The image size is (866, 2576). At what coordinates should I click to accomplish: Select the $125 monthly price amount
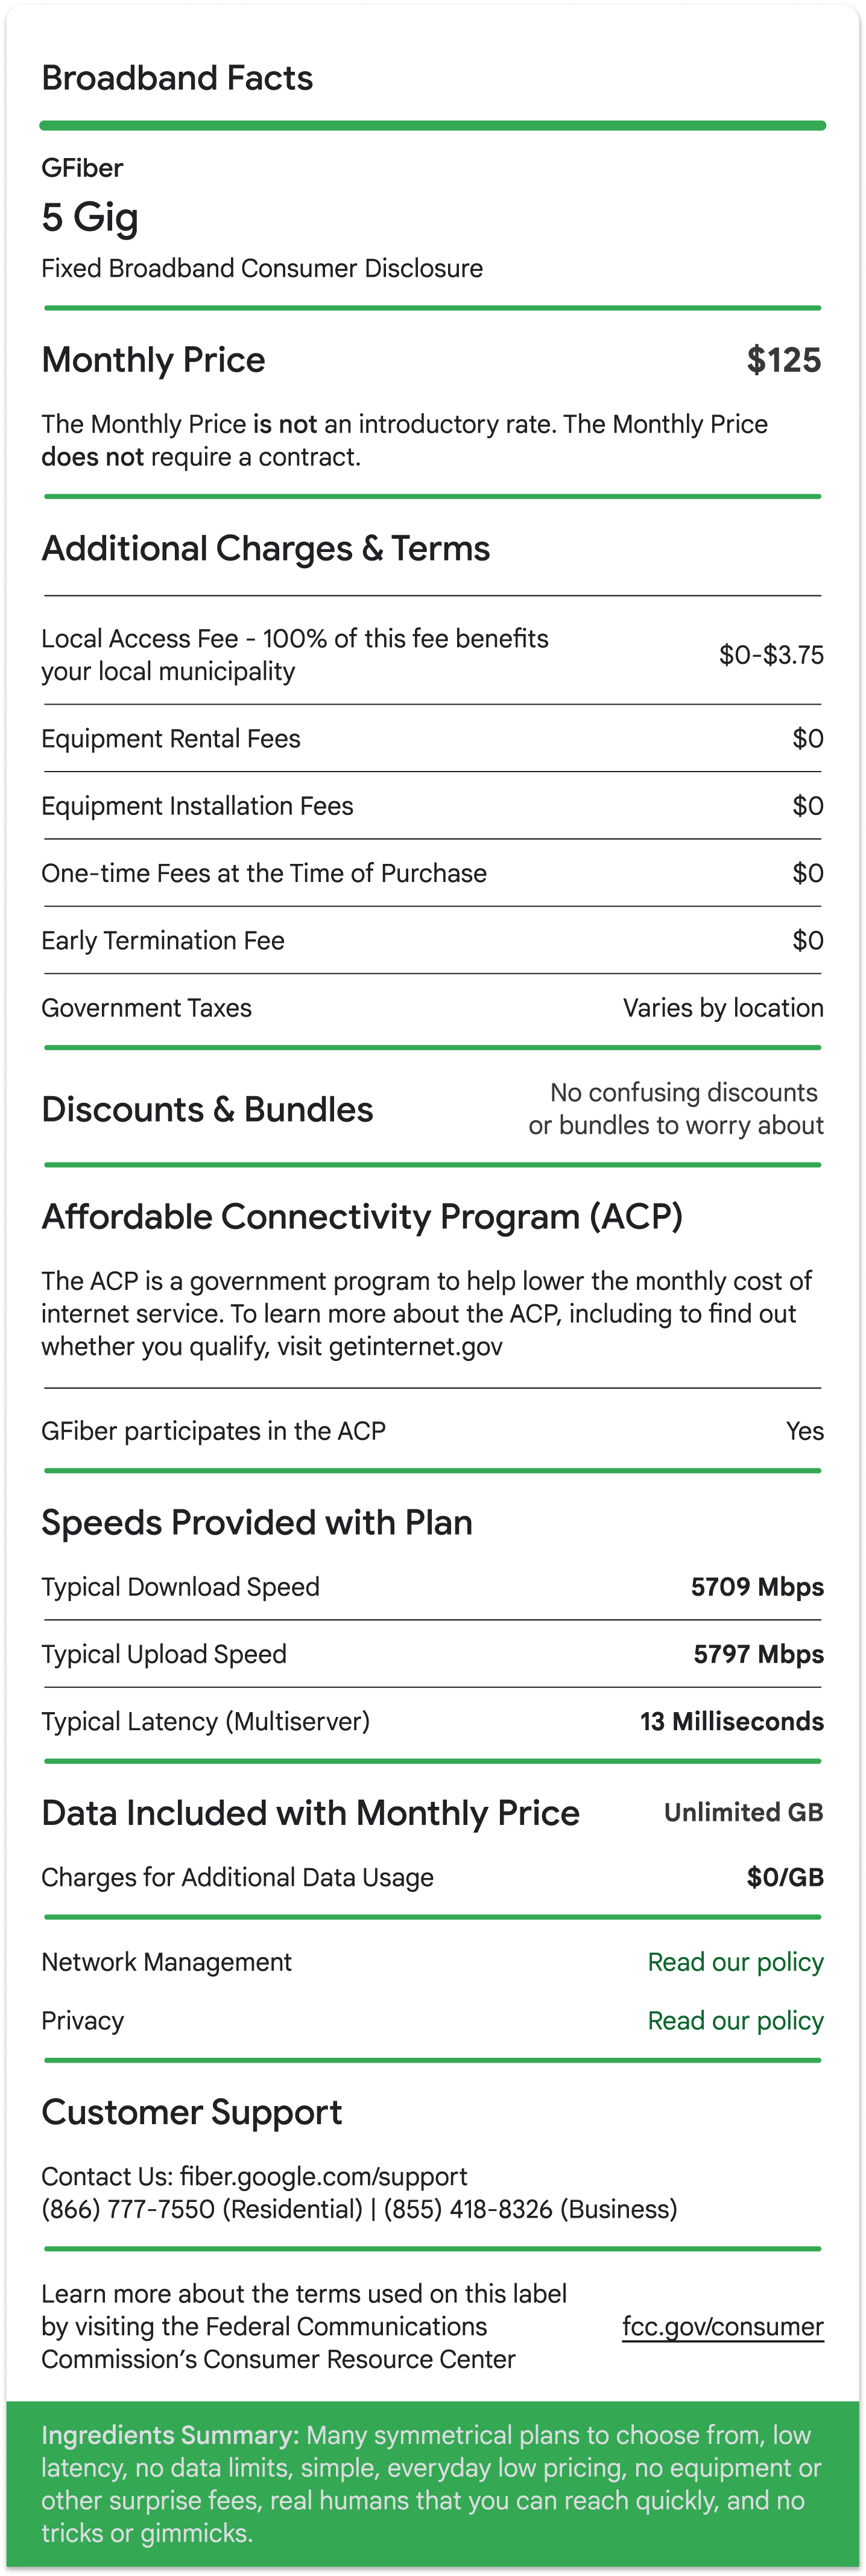pos(783,360)
